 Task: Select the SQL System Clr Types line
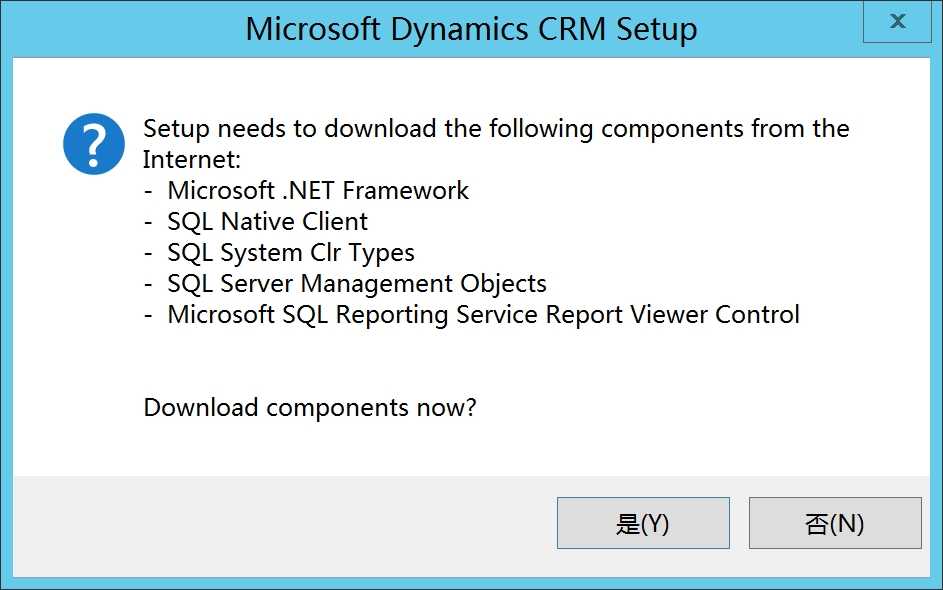coord(279,253)
